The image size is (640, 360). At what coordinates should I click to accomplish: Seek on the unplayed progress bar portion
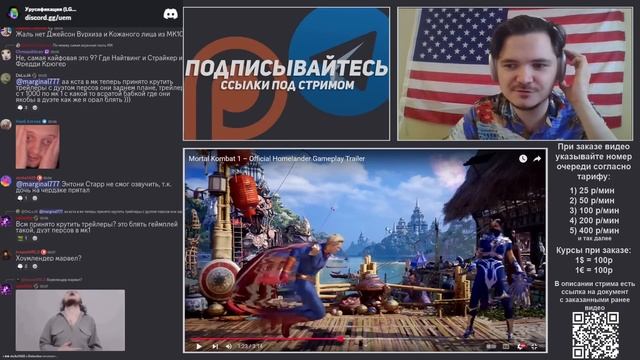[443, 339]
